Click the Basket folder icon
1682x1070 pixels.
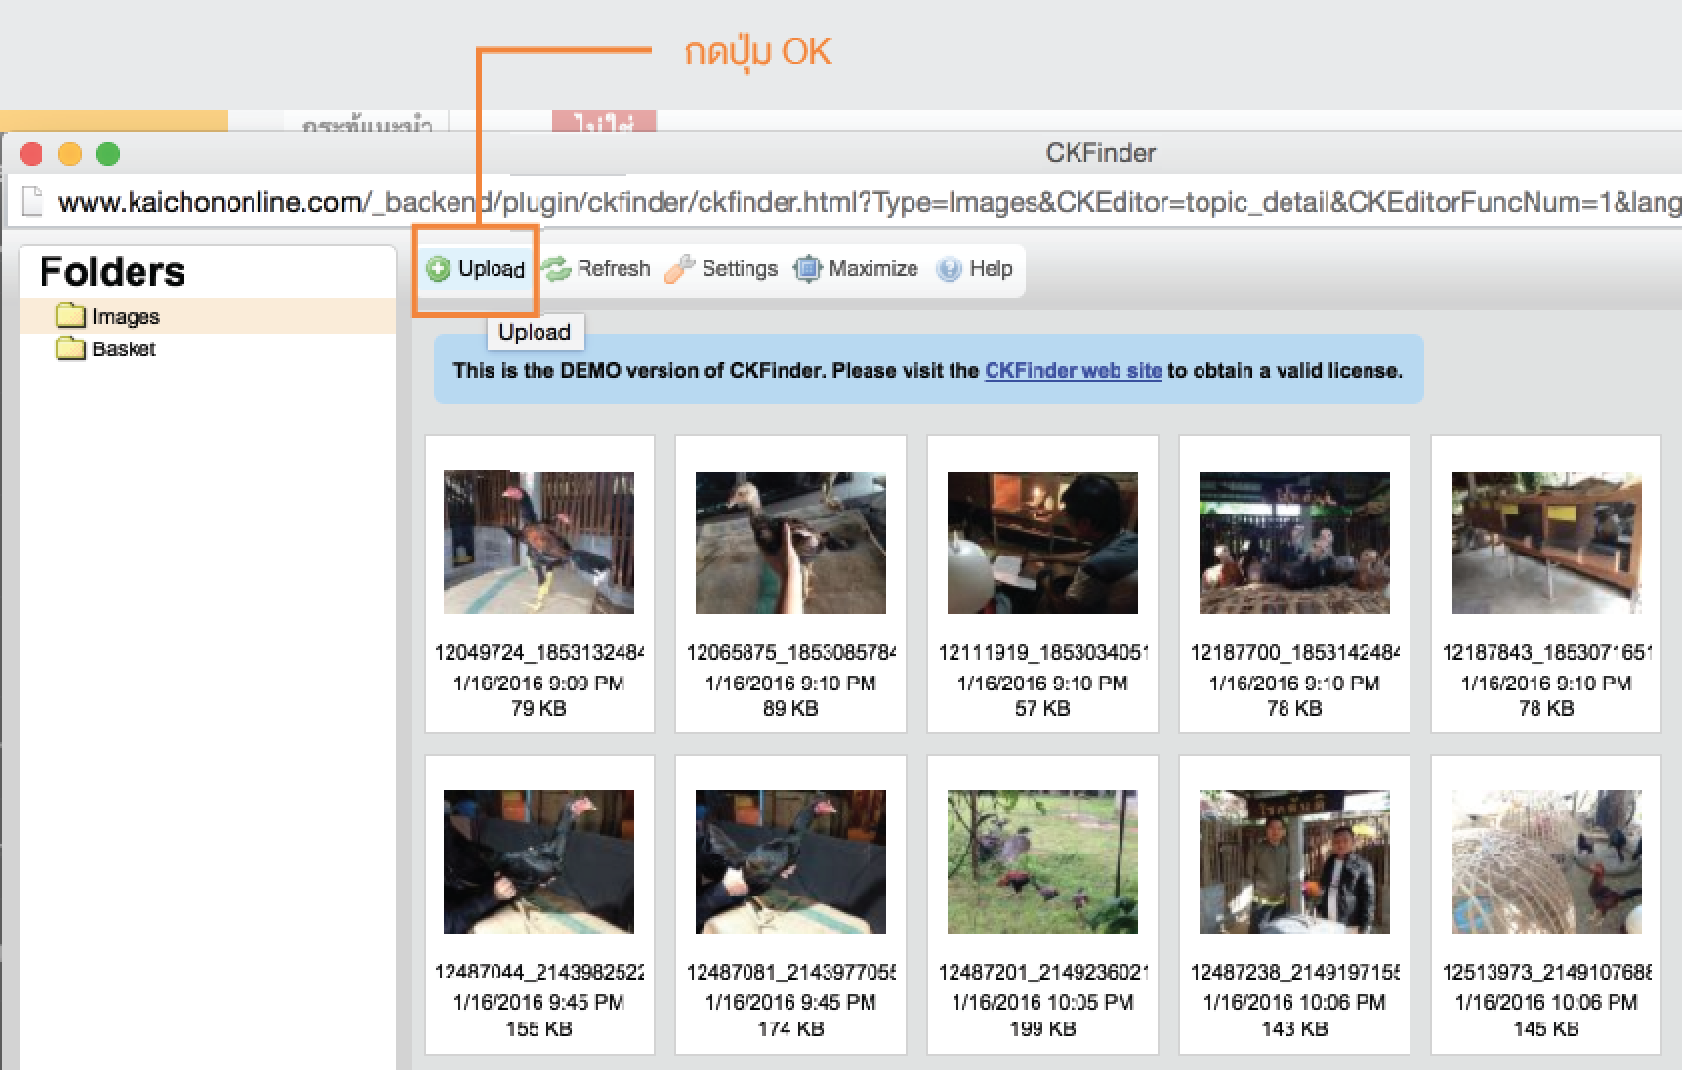tap(71, 349)
